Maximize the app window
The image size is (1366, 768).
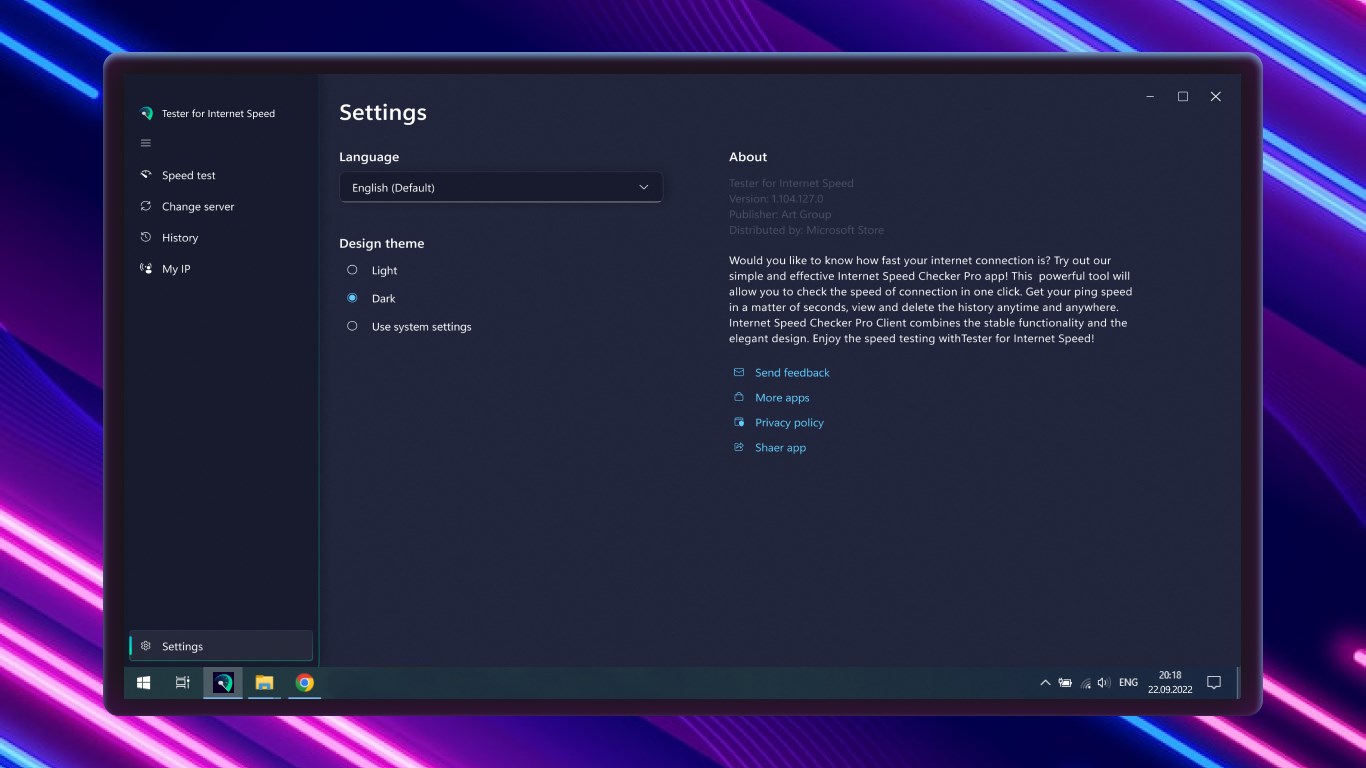(1183, 96)
